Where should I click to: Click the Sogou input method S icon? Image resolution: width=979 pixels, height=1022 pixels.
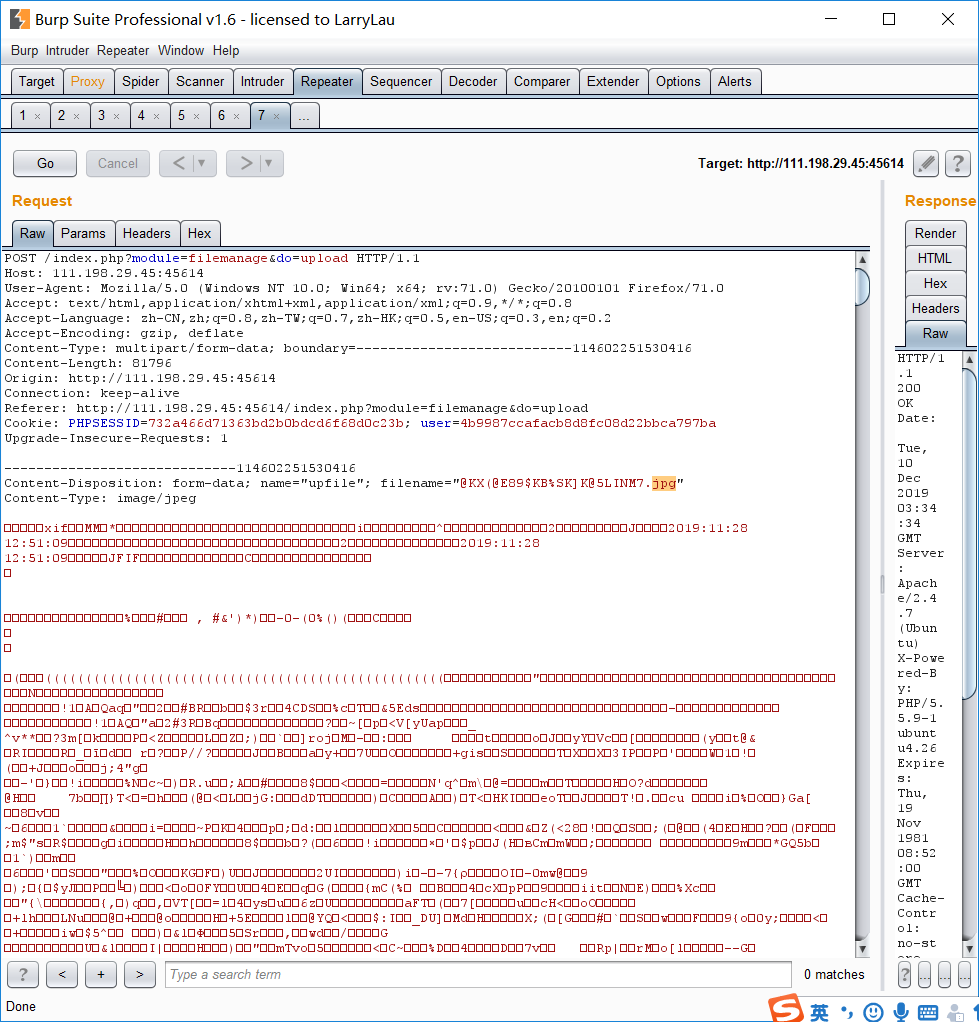point(786,1008)
